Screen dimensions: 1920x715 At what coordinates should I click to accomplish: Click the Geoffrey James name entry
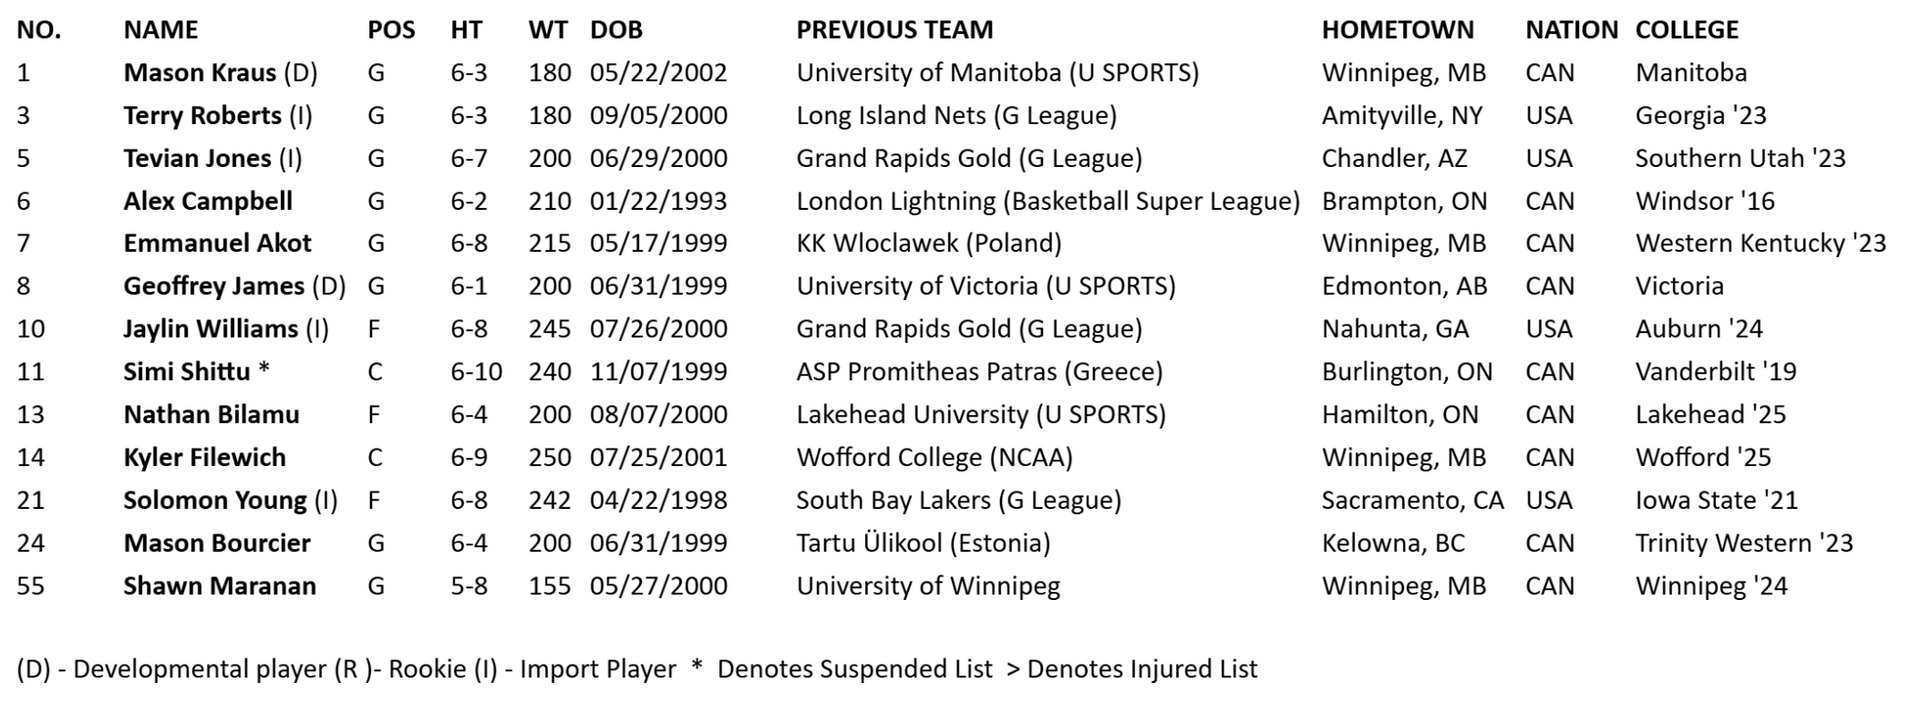point(213,287)
